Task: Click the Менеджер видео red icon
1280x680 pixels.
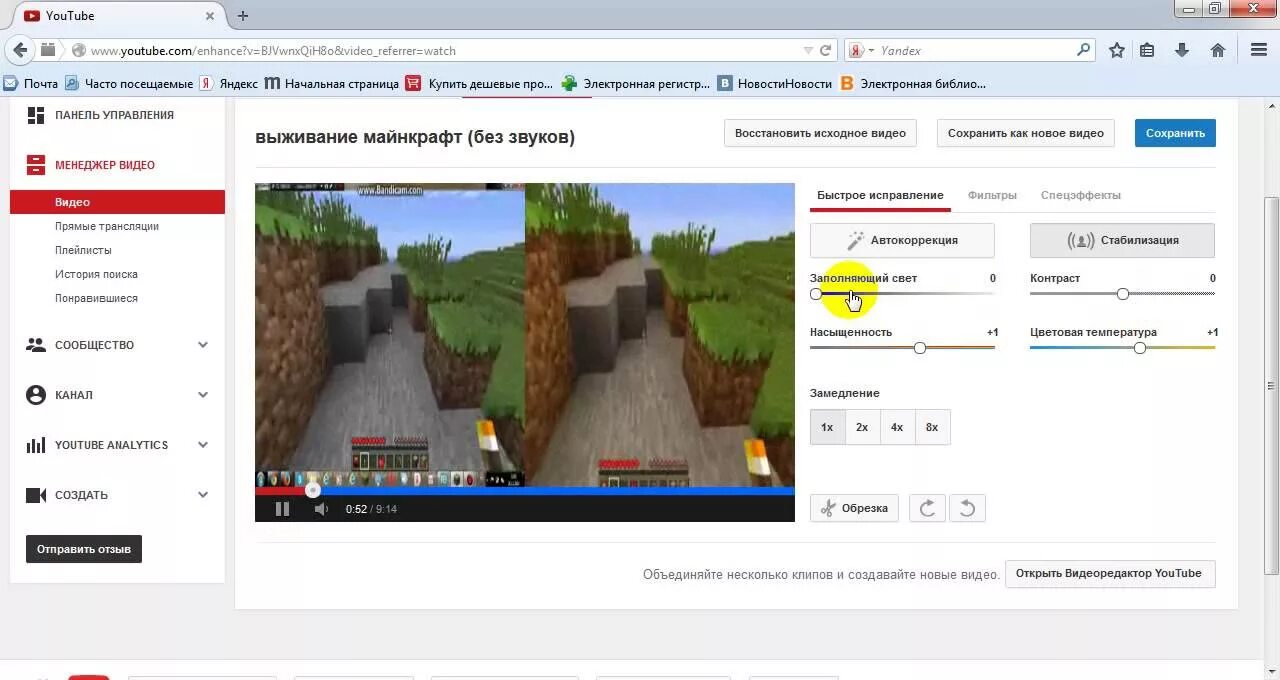Action: (36, 165)
